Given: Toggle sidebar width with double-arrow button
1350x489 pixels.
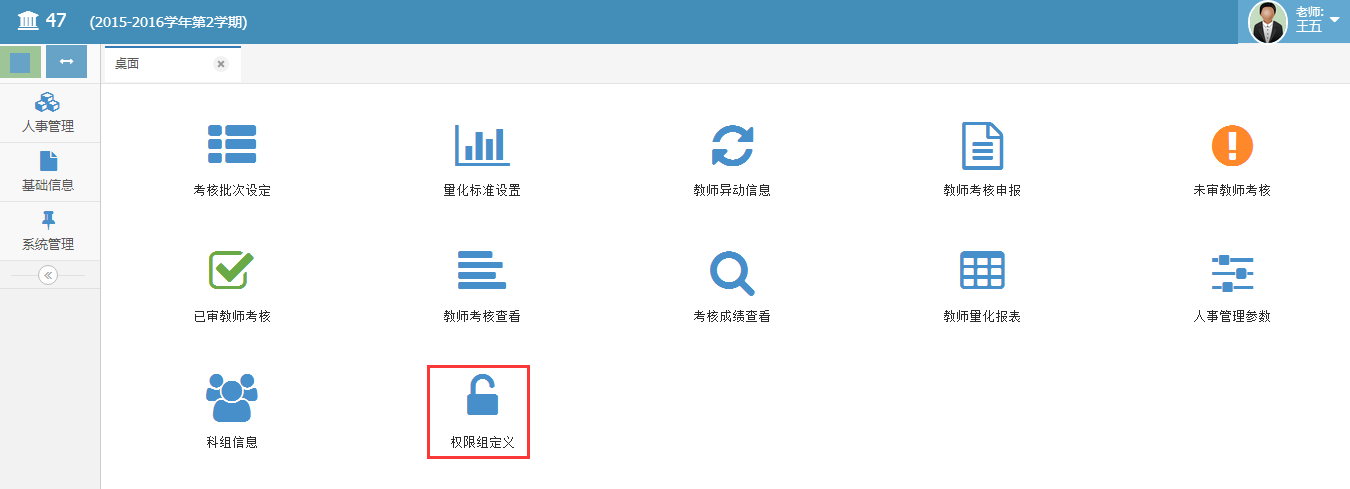Looking at the screenshot, I should [66, 62].
